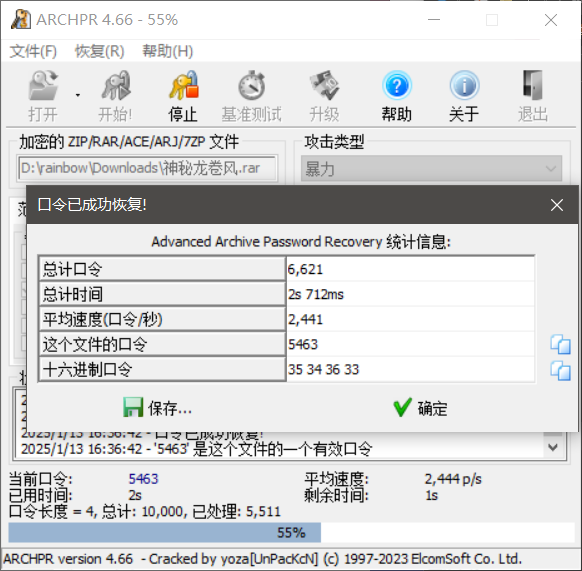Select the file password cell 5463
The width and height of the screenshot is (582, 571).
411,345
